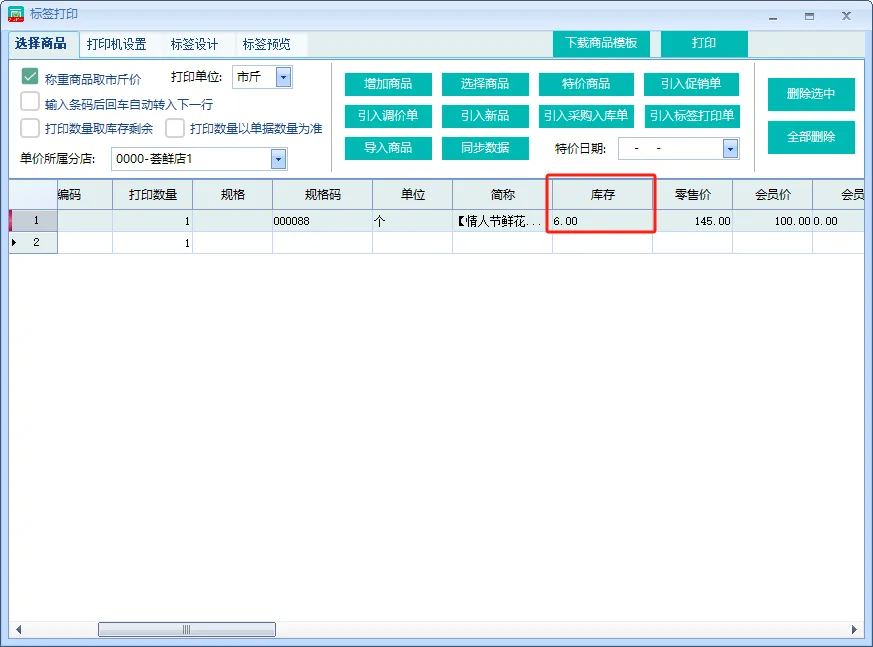Switch to the 选择商品 tab
The height and width of the screenshot is (647, 873).
[x=41, y=43]
